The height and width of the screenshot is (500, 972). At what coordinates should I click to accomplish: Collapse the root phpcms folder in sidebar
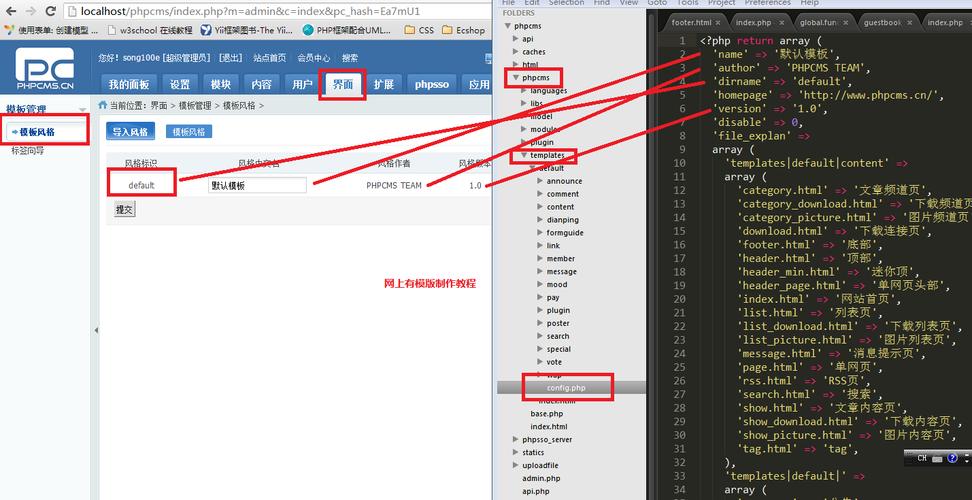508,26
